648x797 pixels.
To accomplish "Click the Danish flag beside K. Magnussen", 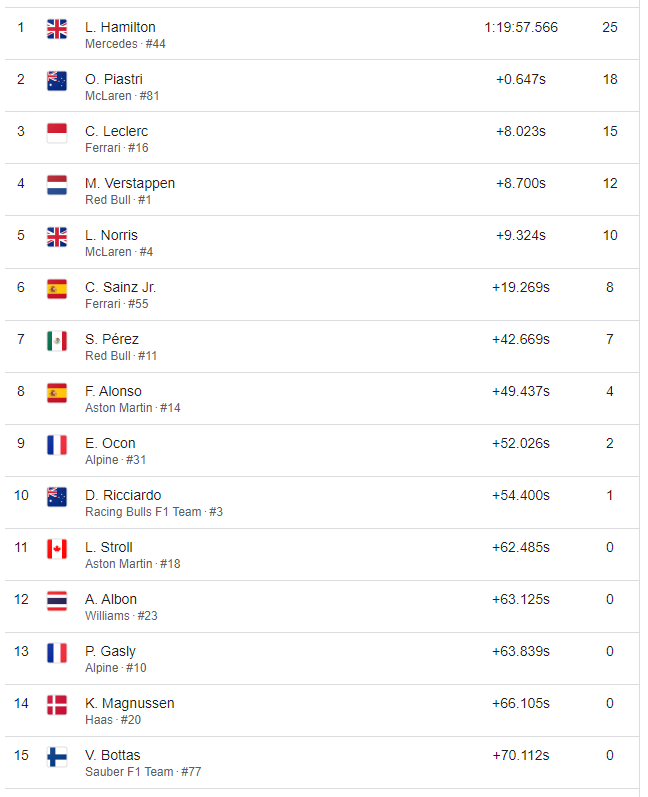I will (56, 705).
